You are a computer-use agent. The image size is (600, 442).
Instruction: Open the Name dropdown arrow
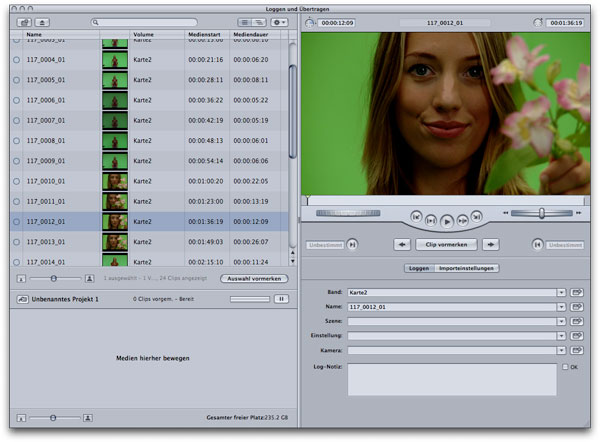coord(561,307)
